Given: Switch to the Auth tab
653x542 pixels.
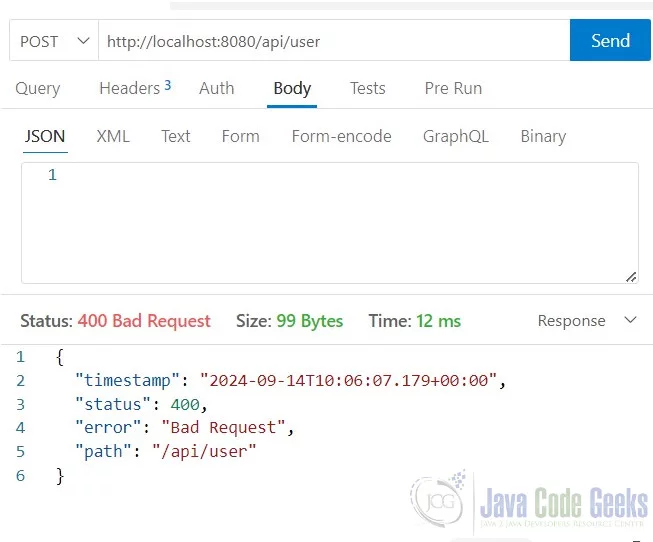Looking at the screenshot, I should (217, 88).
